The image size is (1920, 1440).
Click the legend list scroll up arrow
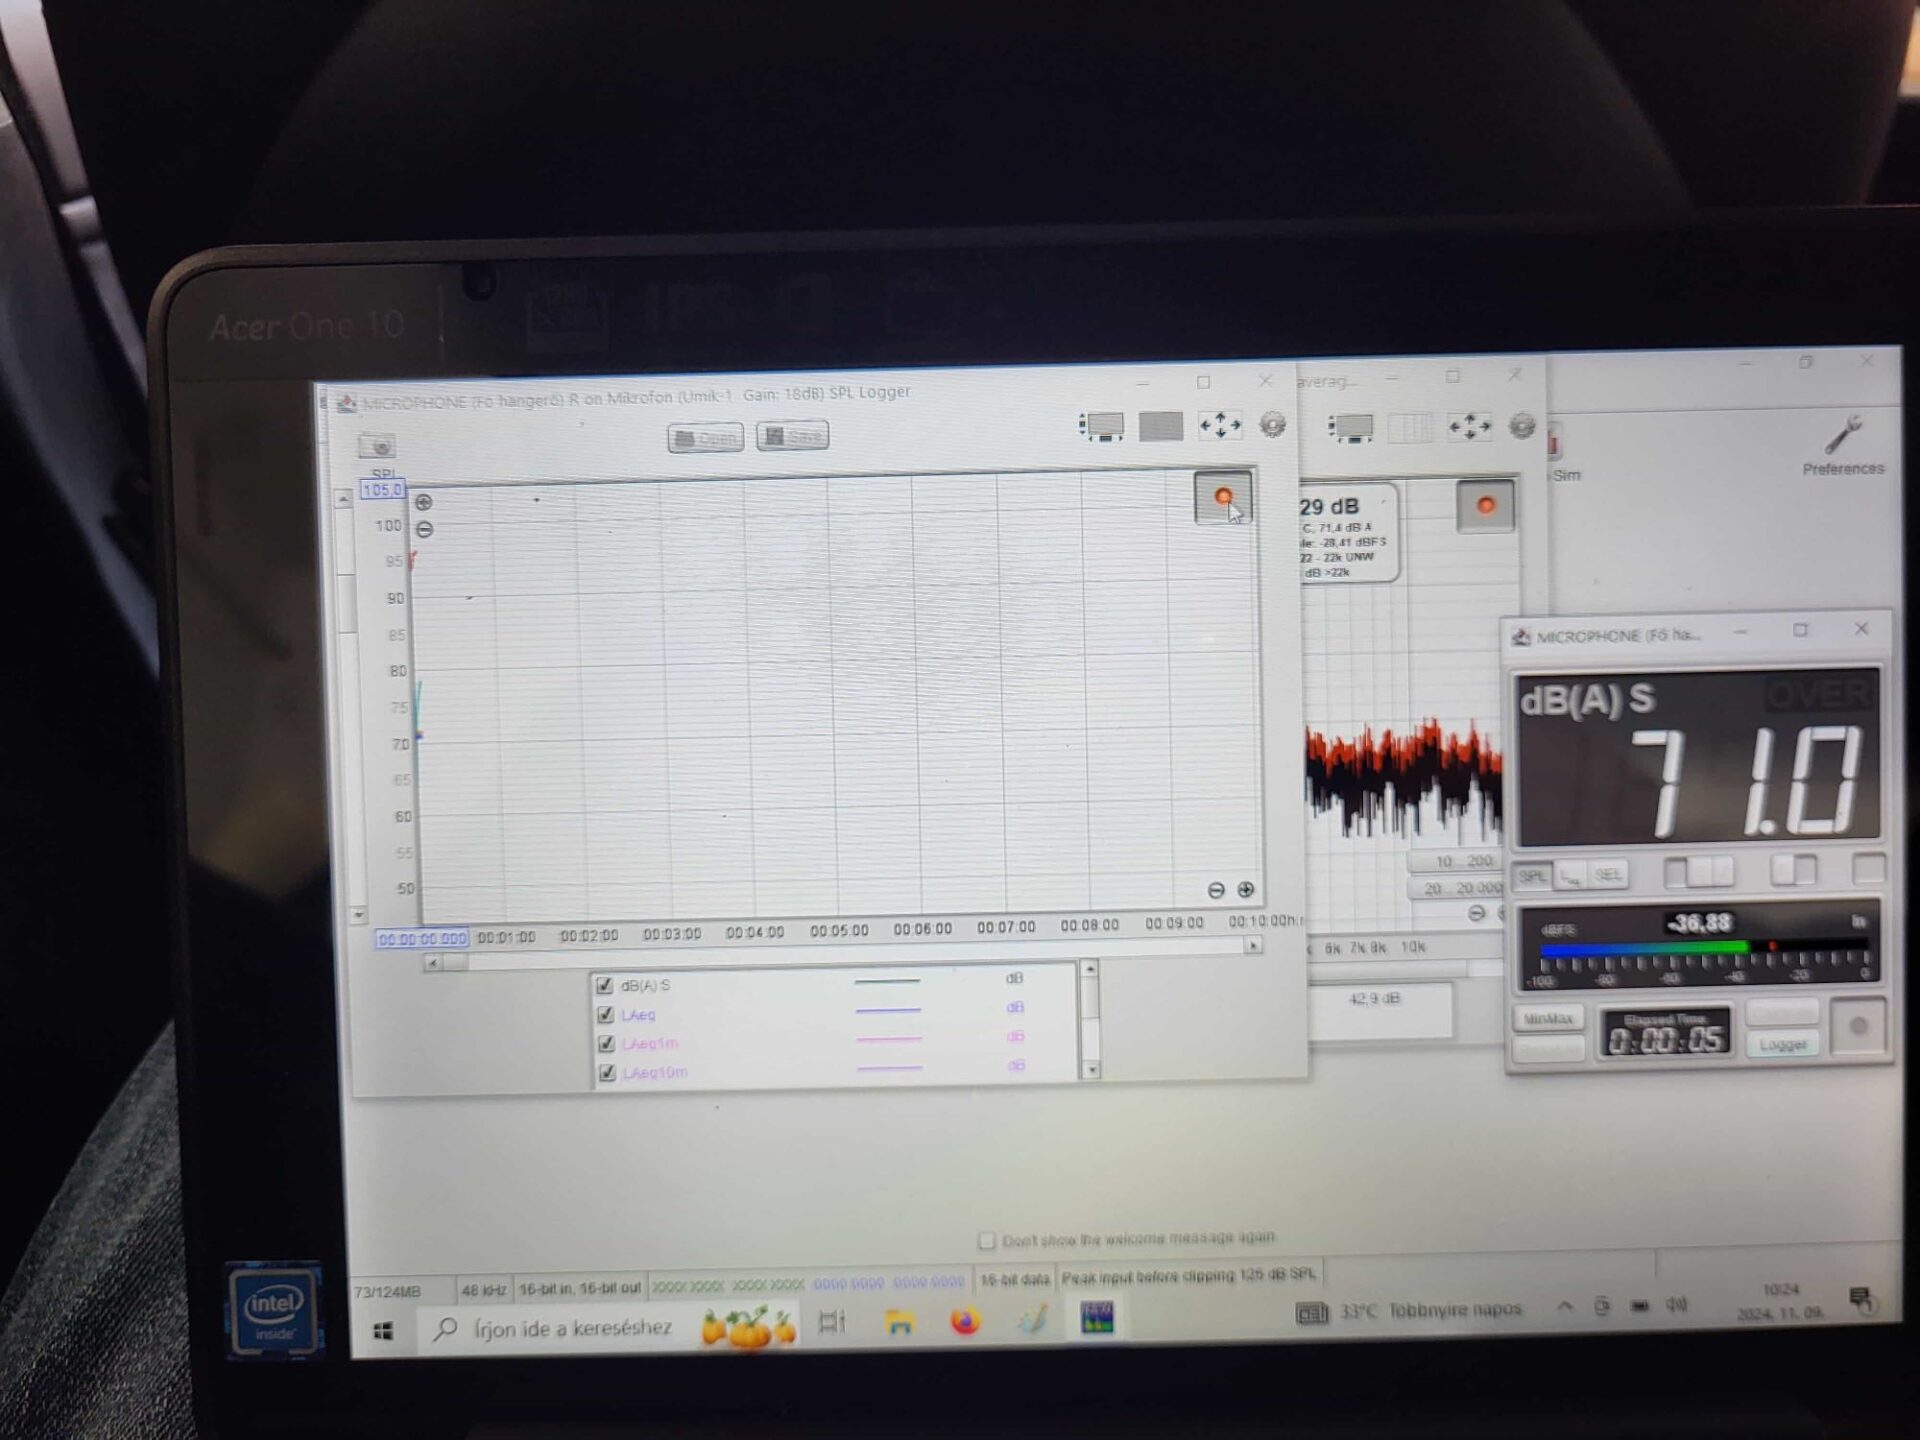point(1090,968)
